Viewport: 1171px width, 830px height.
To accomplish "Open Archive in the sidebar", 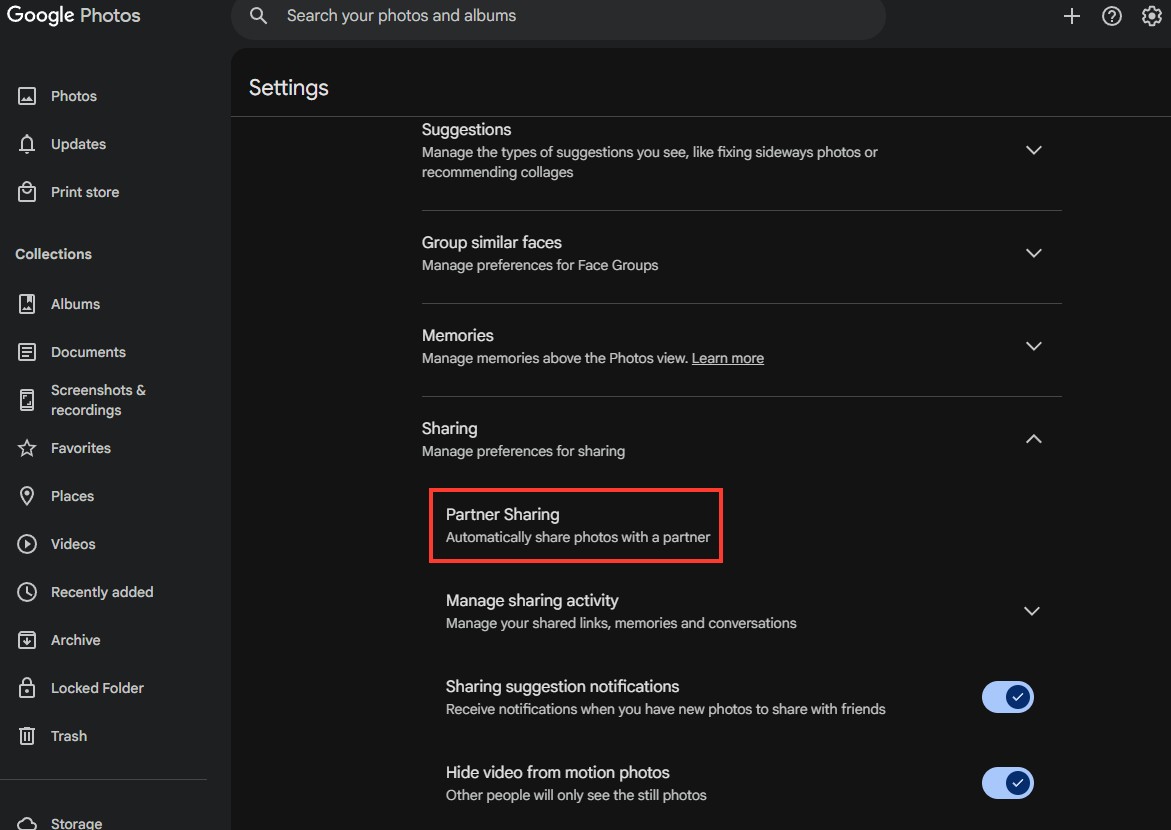I will pyautogui.click(x=75, y=640).
